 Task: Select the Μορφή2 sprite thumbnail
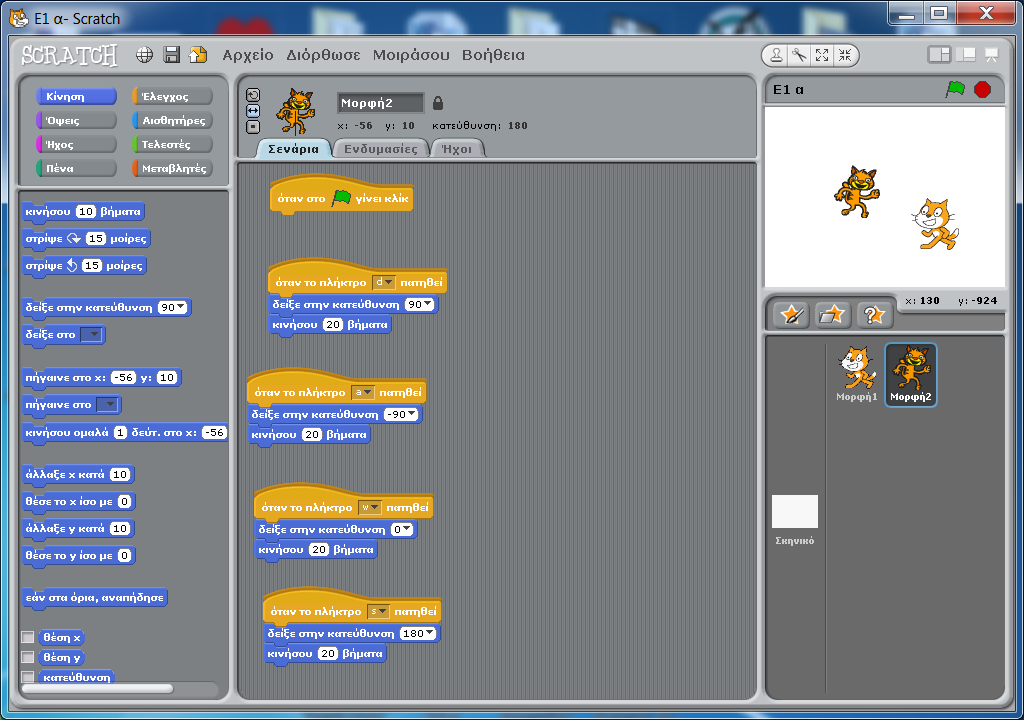point(911,374)
